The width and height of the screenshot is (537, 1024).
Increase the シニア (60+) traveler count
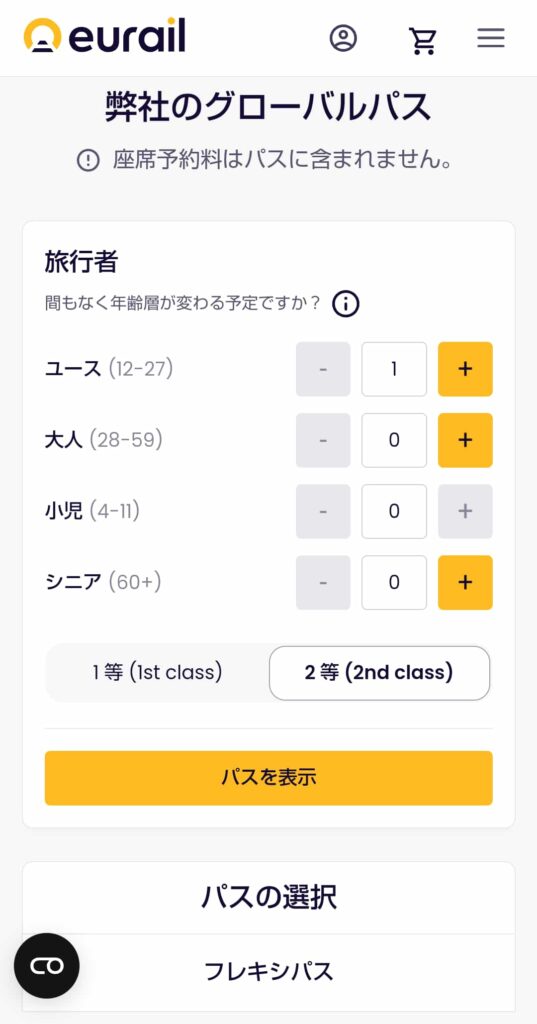(x=465, y=583)
